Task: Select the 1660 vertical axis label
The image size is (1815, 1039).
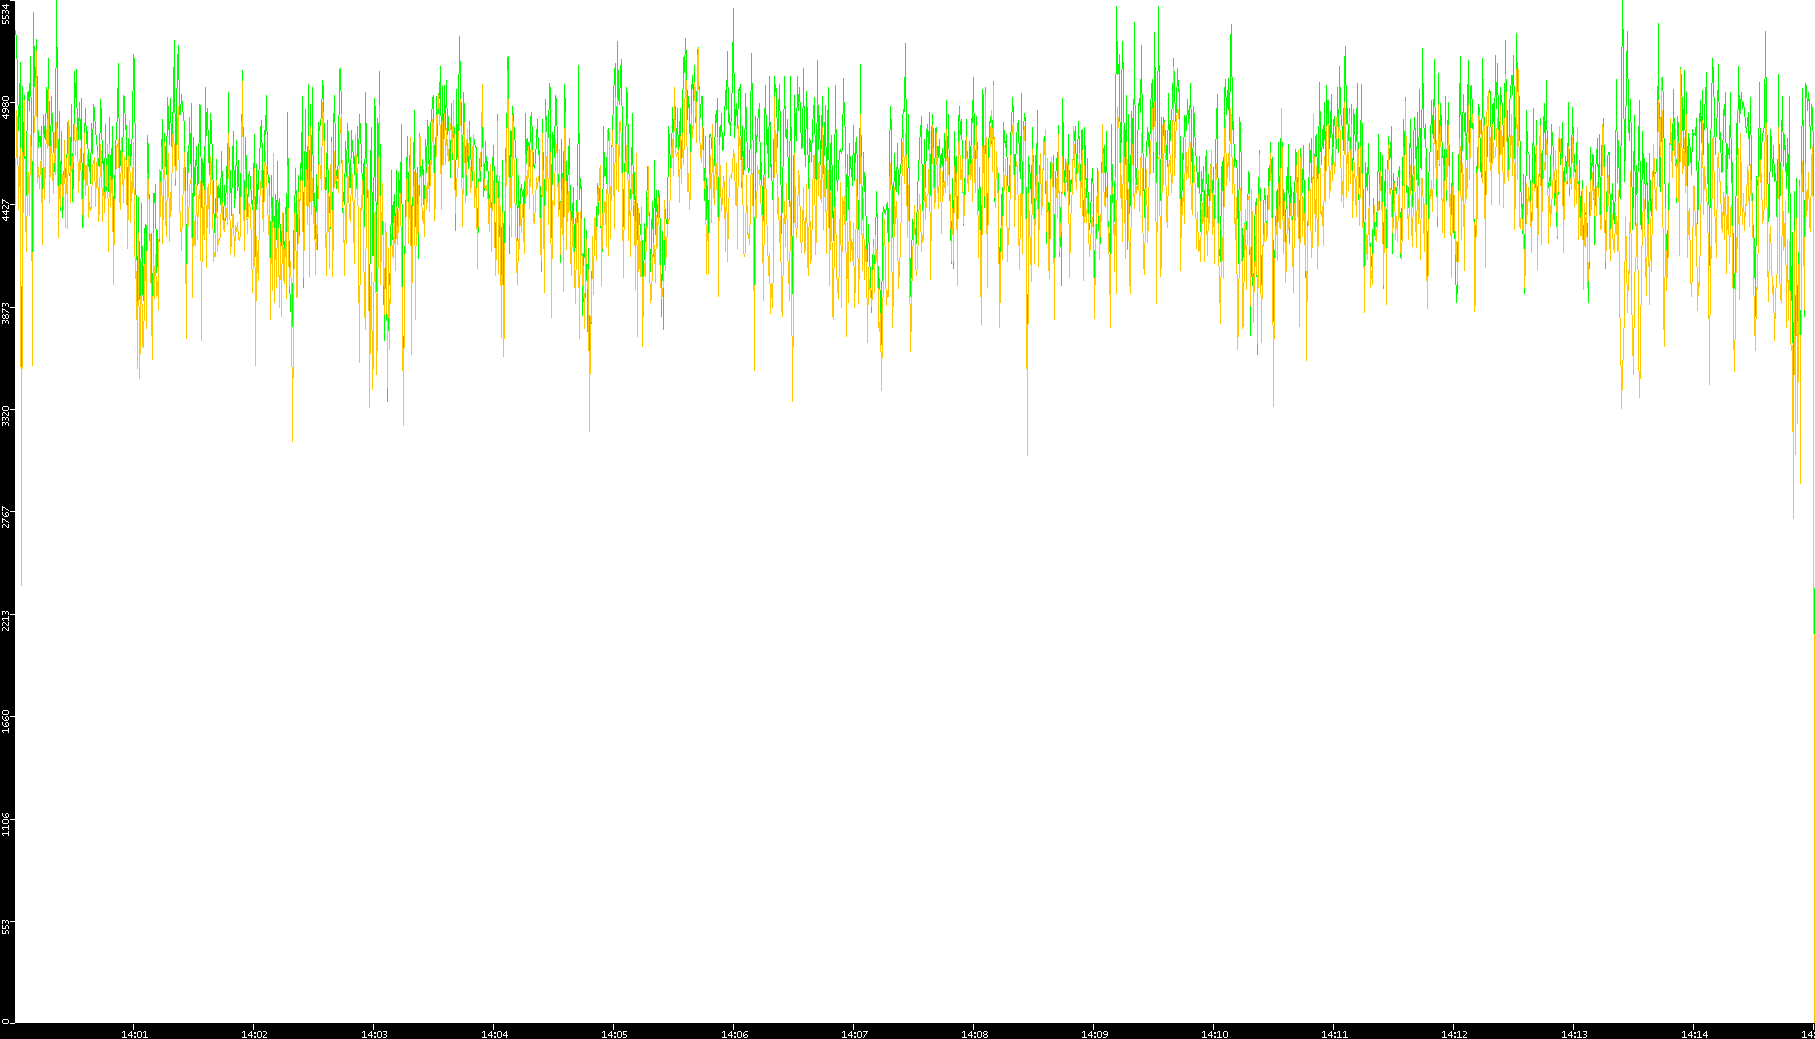Action: pyautogui.click(x=7, y=722)
